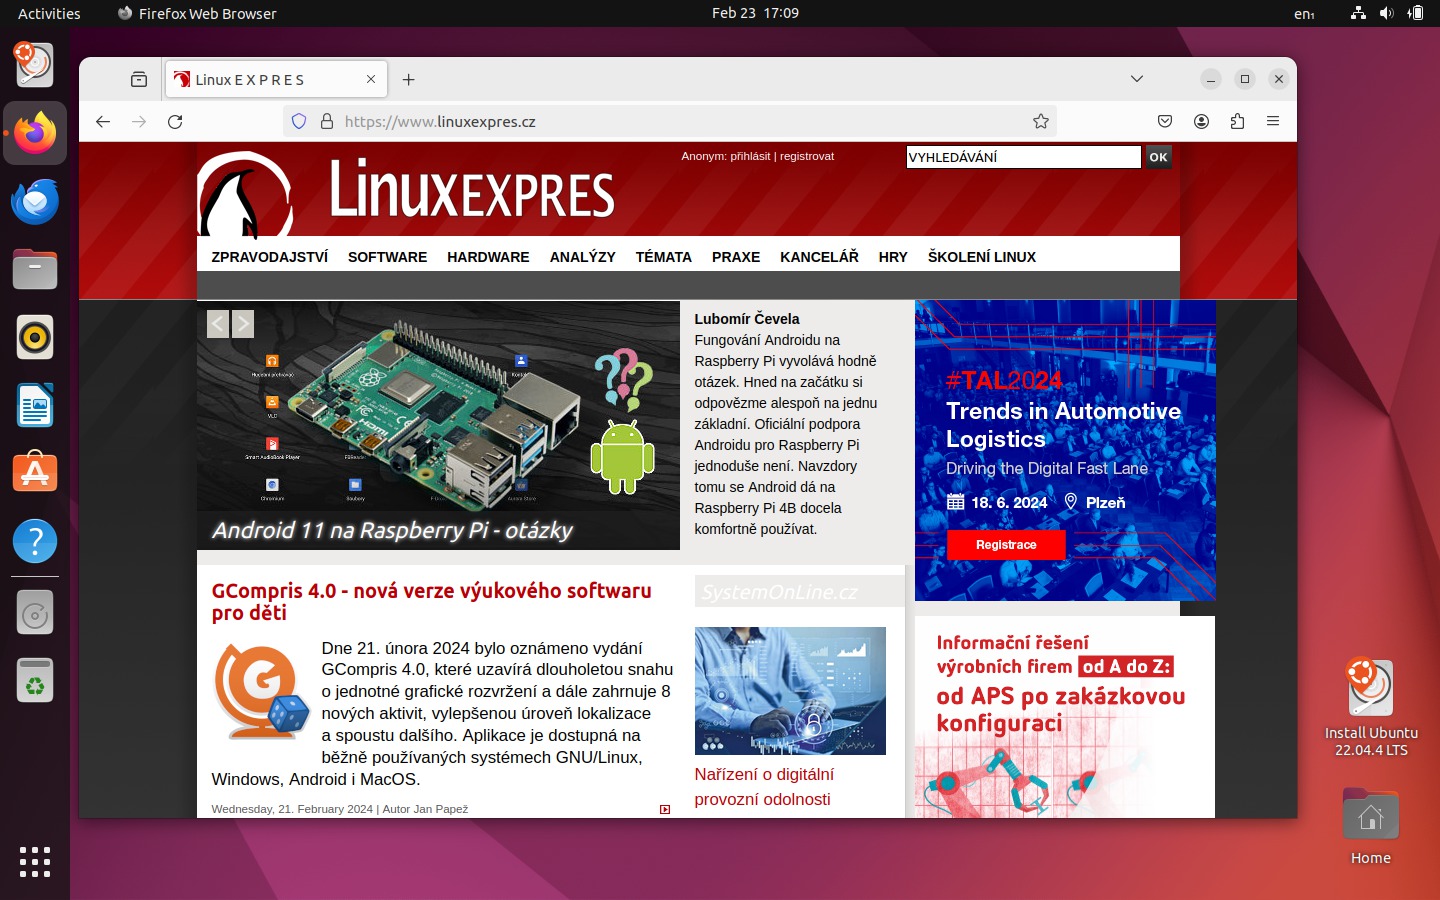
Task: Click the registrovat link
Action: pos(807,156)
